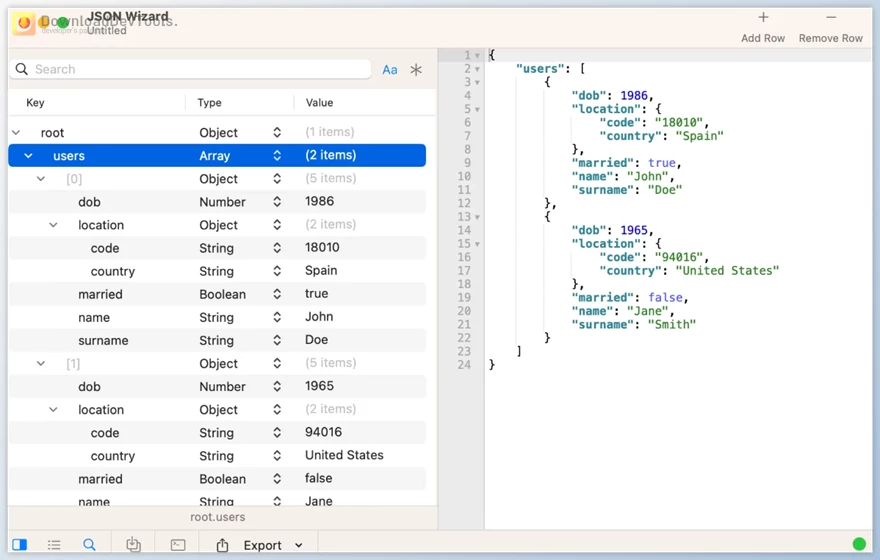Collapse the [0] object node
The width and height of the screenshot is (880, 560).
click(41, 178)
